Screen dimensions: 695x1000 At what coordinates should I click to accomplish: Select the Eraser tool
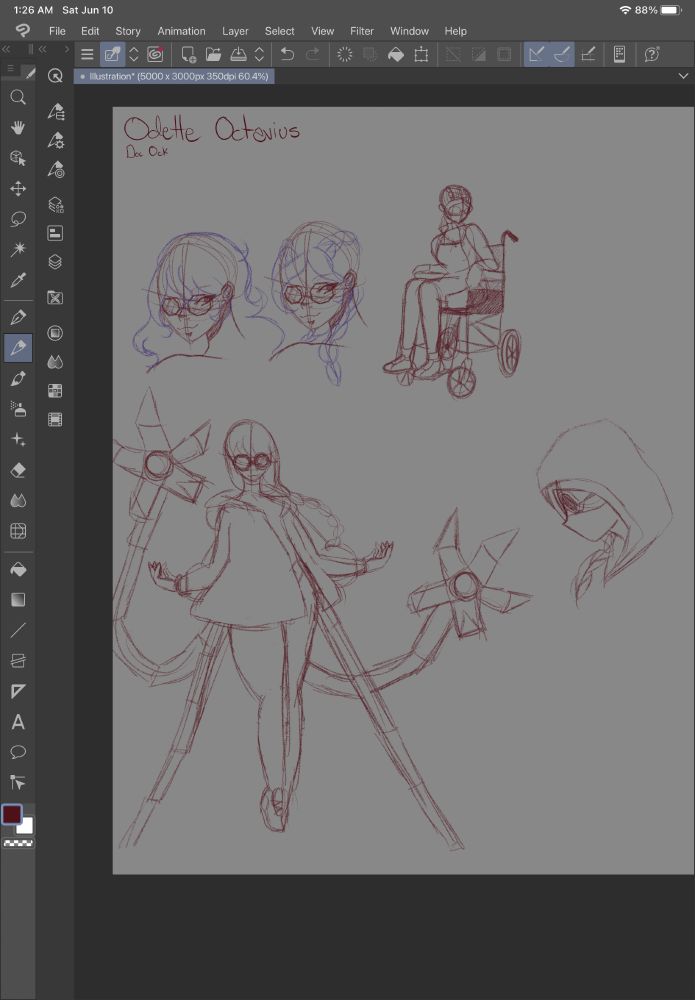18,470
